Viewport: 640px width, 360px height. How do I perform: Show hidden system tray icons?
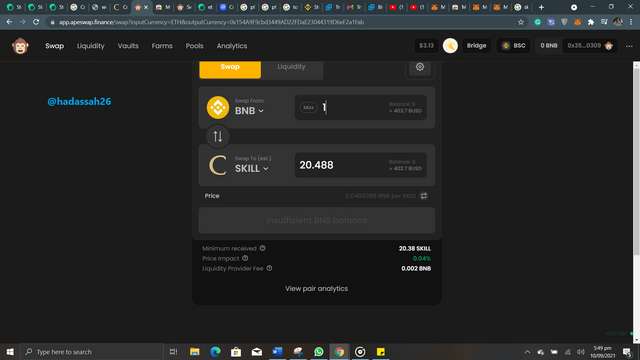tap(527, 351)
